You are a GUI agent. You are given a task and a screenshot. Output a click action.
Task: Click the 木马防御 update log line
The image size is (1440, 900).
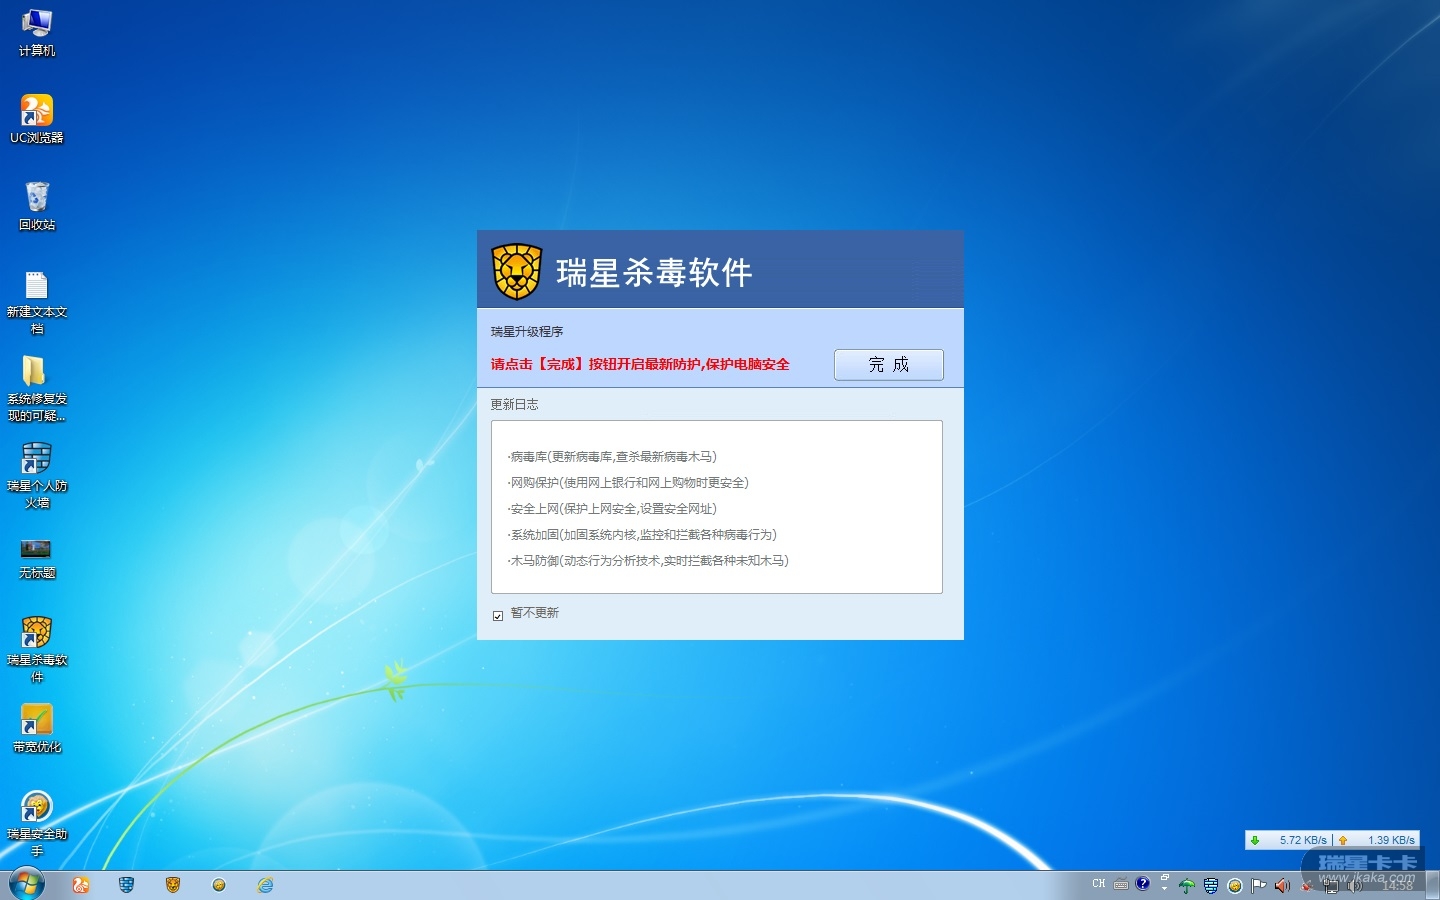click(x=648, y=561)
